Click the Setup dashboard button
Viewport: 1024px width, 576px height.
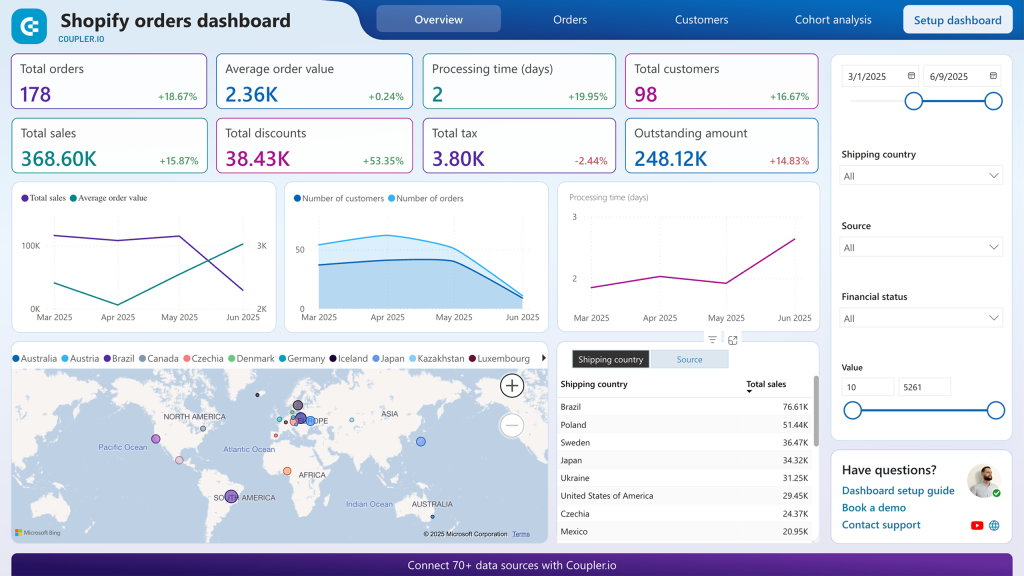(x=957, y=19)
